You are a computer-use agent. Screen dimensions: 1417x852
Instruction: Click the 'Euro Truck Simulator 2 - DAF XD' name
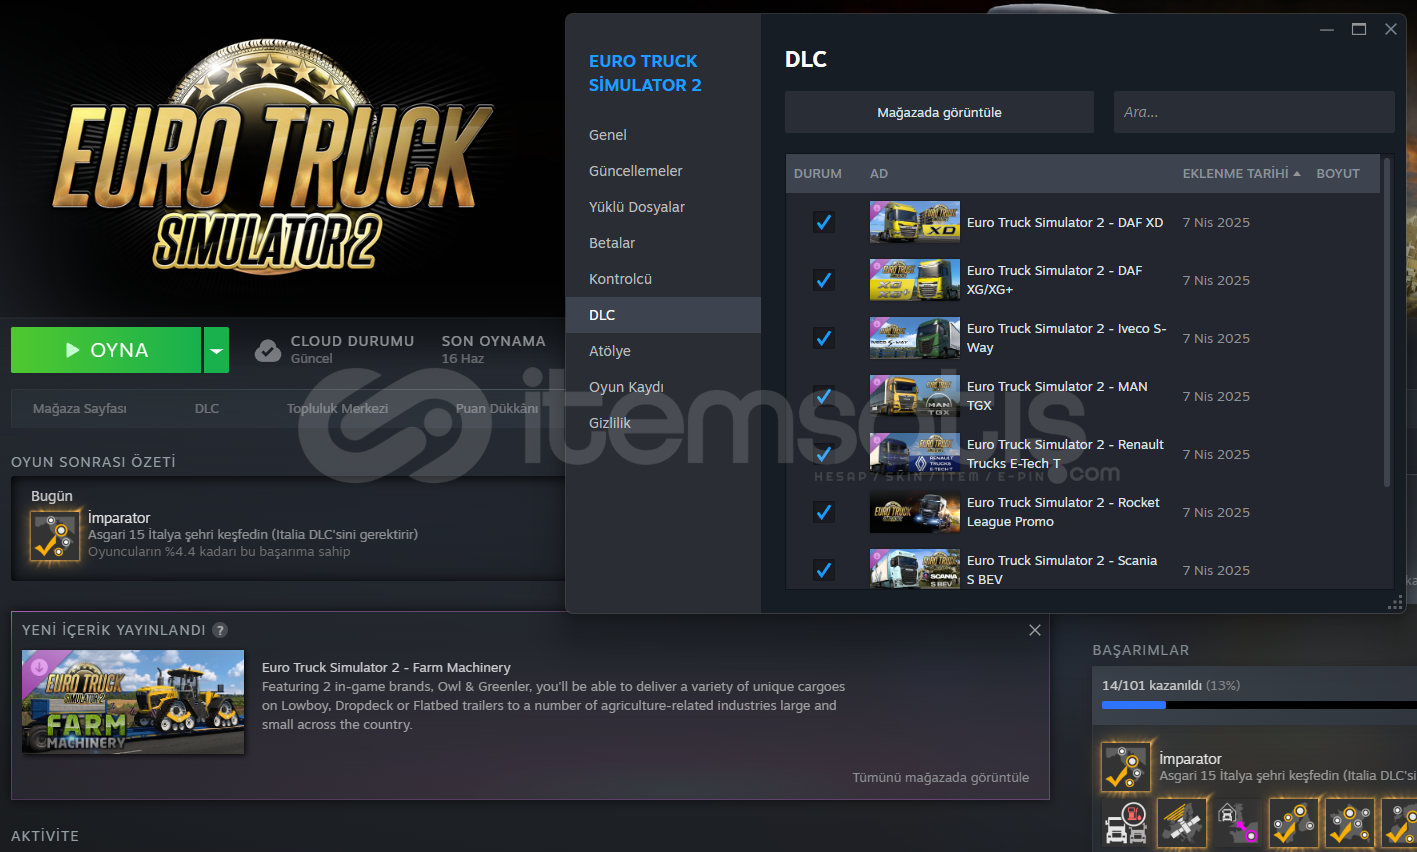tap(1065, 222)
